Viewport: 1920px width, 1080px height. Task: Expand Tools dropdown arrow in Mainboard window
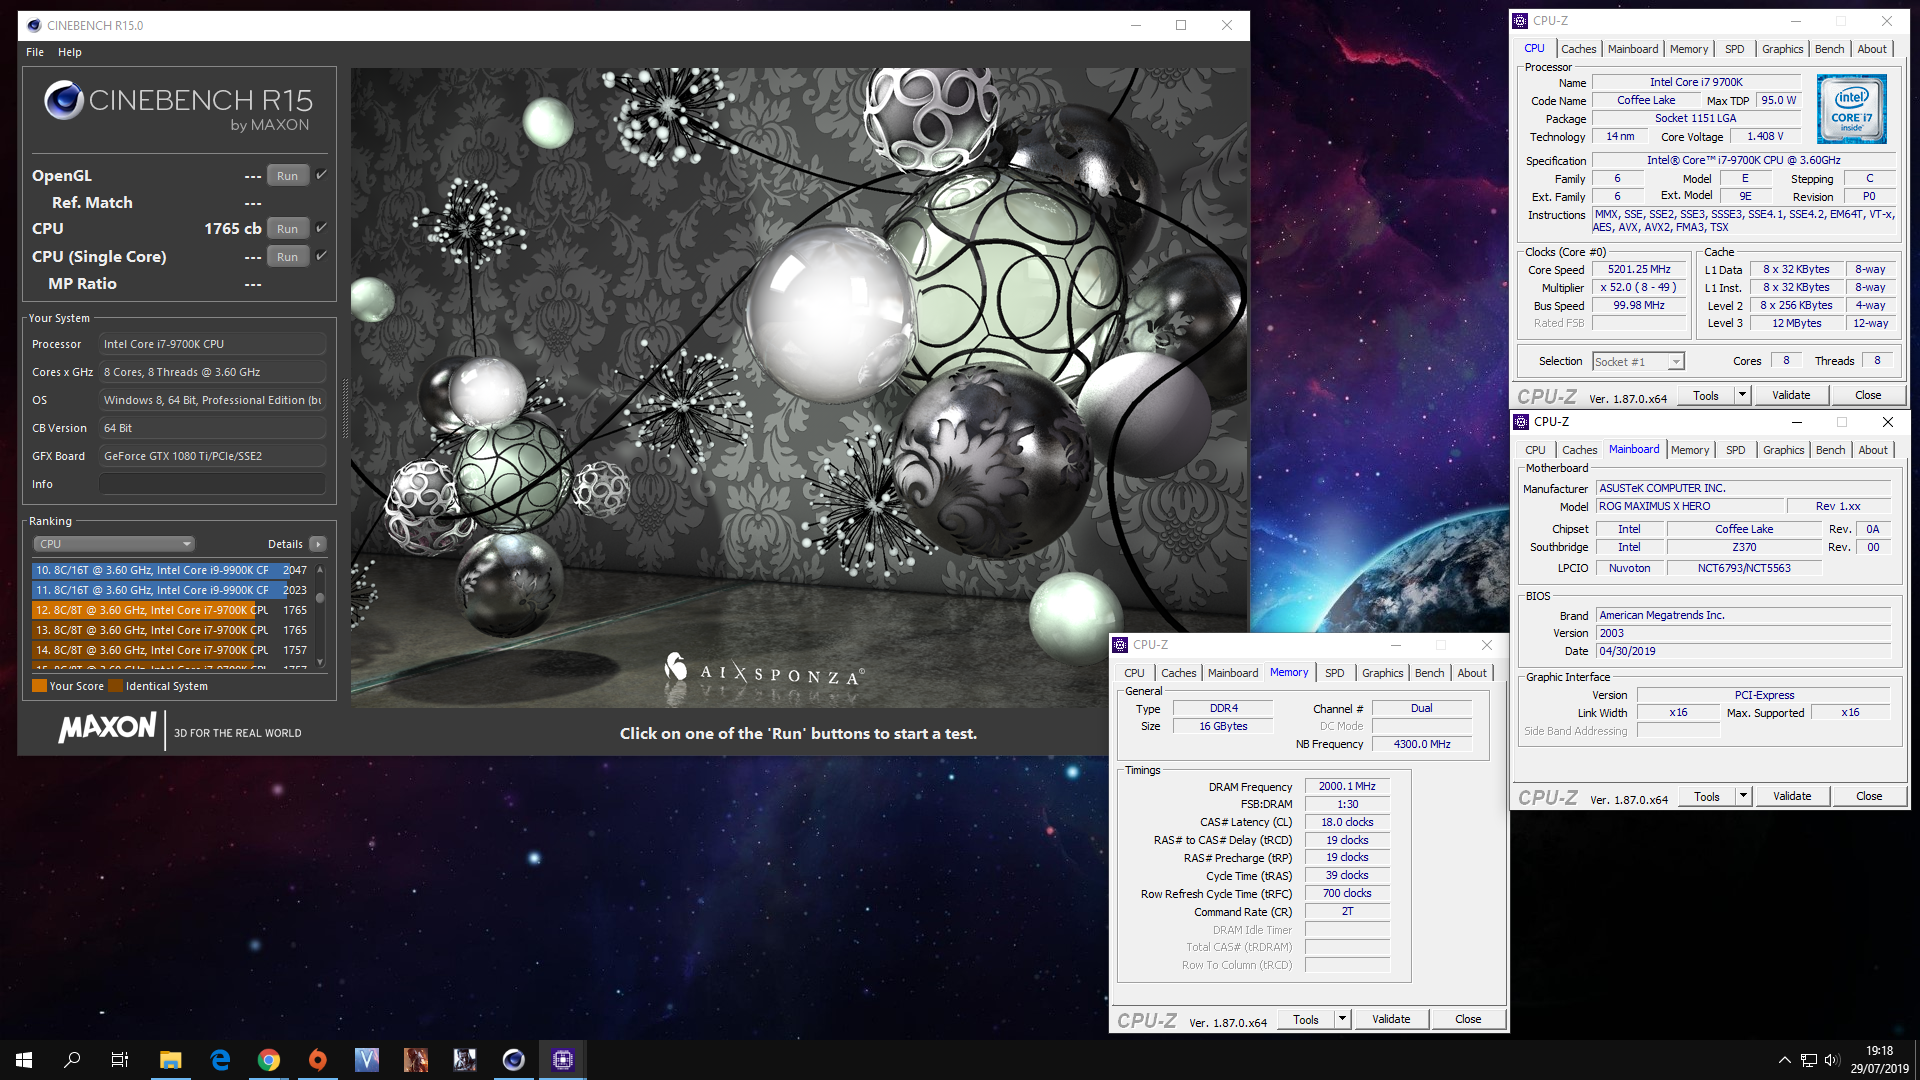click(1743, 796)
